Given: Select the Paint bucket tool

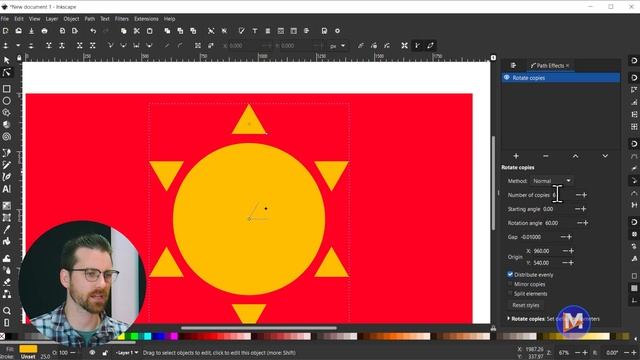Looking at the screenshot, I should click(7, 242).
